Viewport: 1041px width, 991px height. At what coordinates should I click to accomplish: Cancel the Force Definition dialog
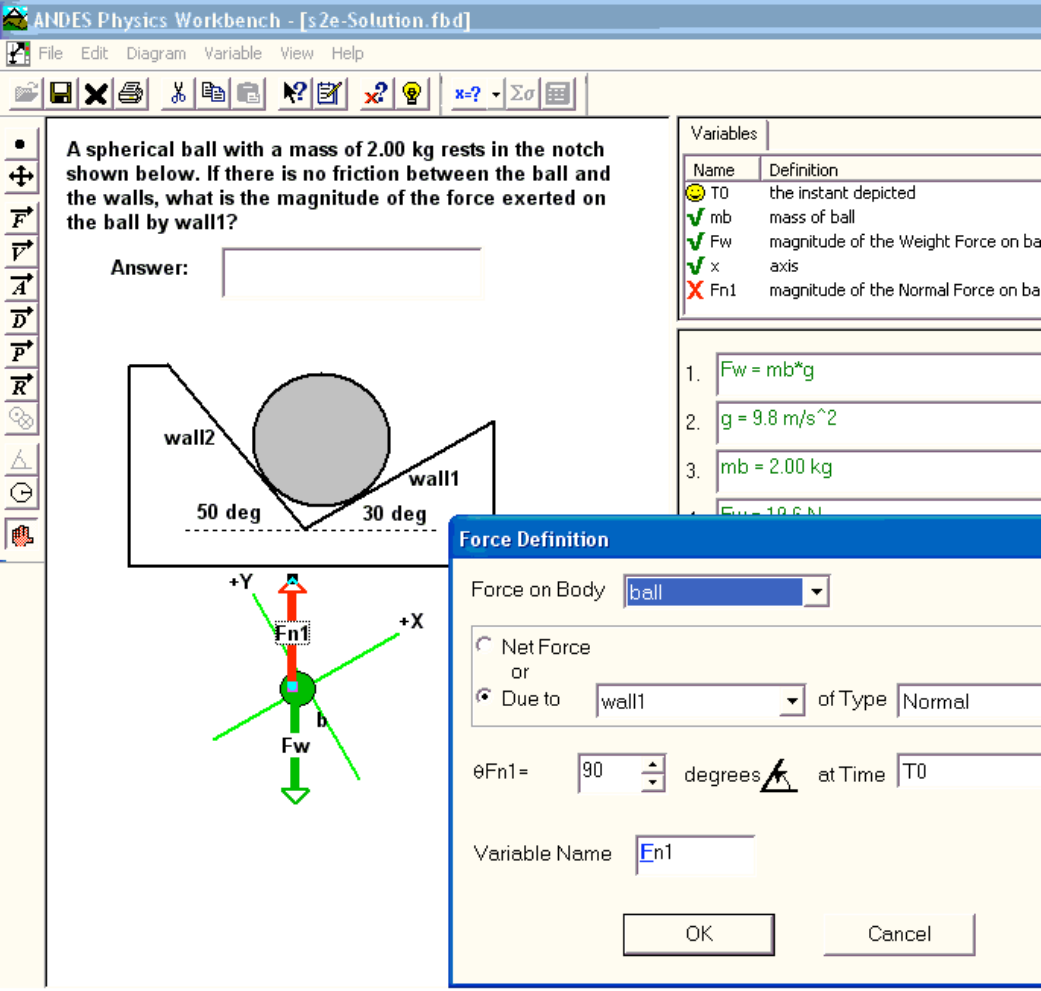click(x=899, y=934)
